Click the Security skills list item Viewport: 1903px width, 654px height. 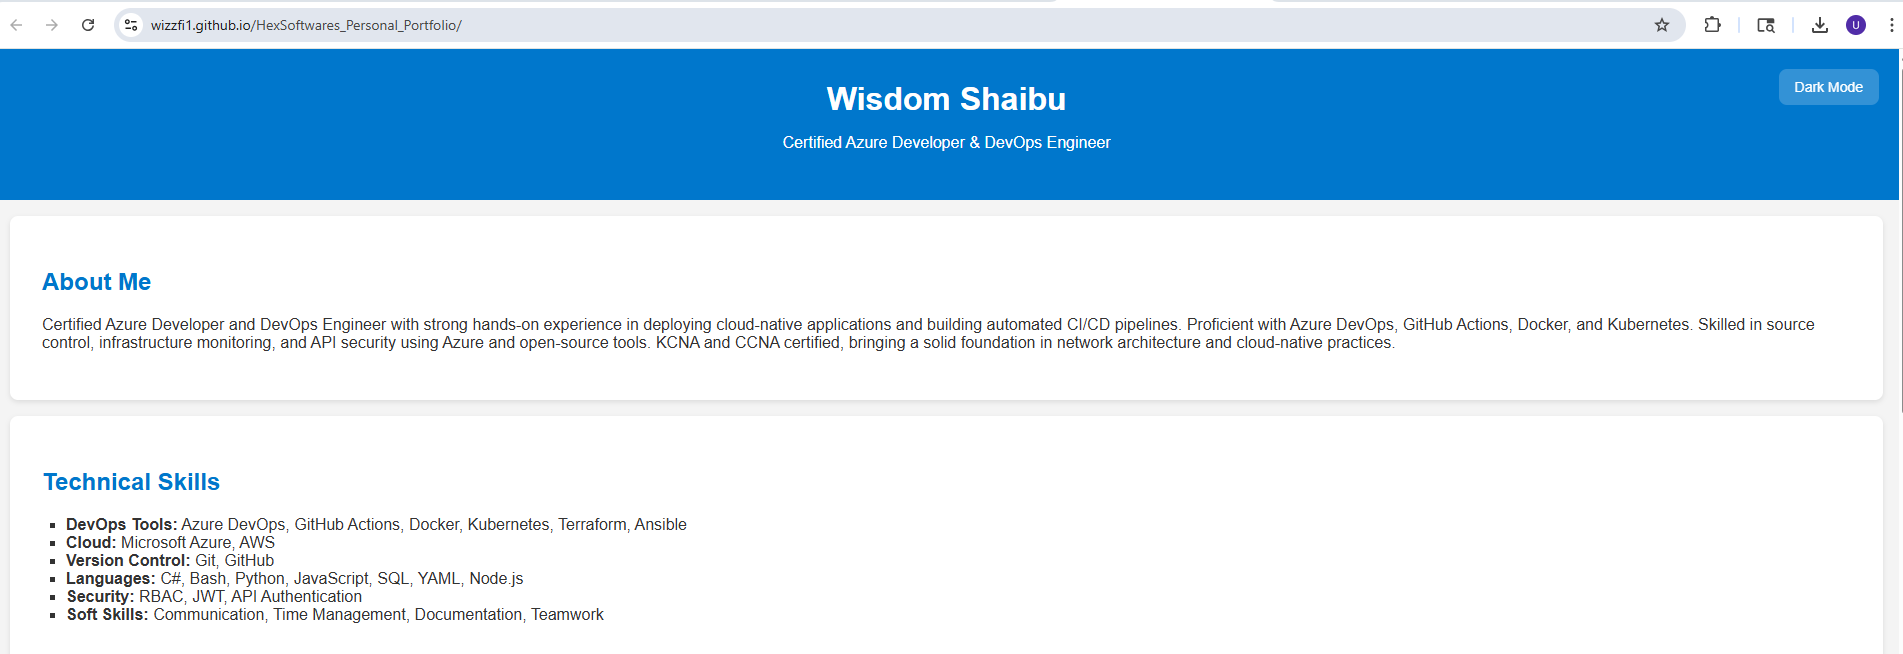pos(214,596)
